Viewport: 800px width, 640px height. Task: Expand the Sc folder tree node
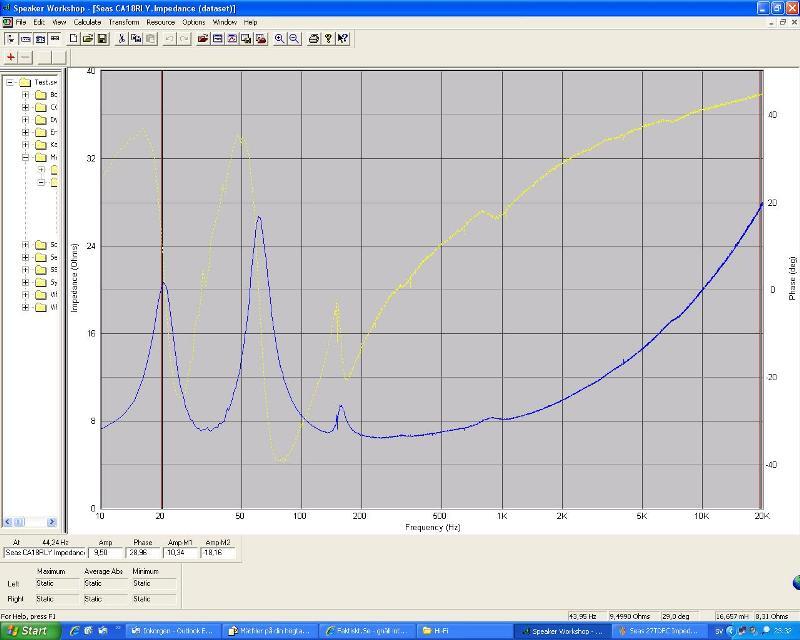[x=25, y=245]
